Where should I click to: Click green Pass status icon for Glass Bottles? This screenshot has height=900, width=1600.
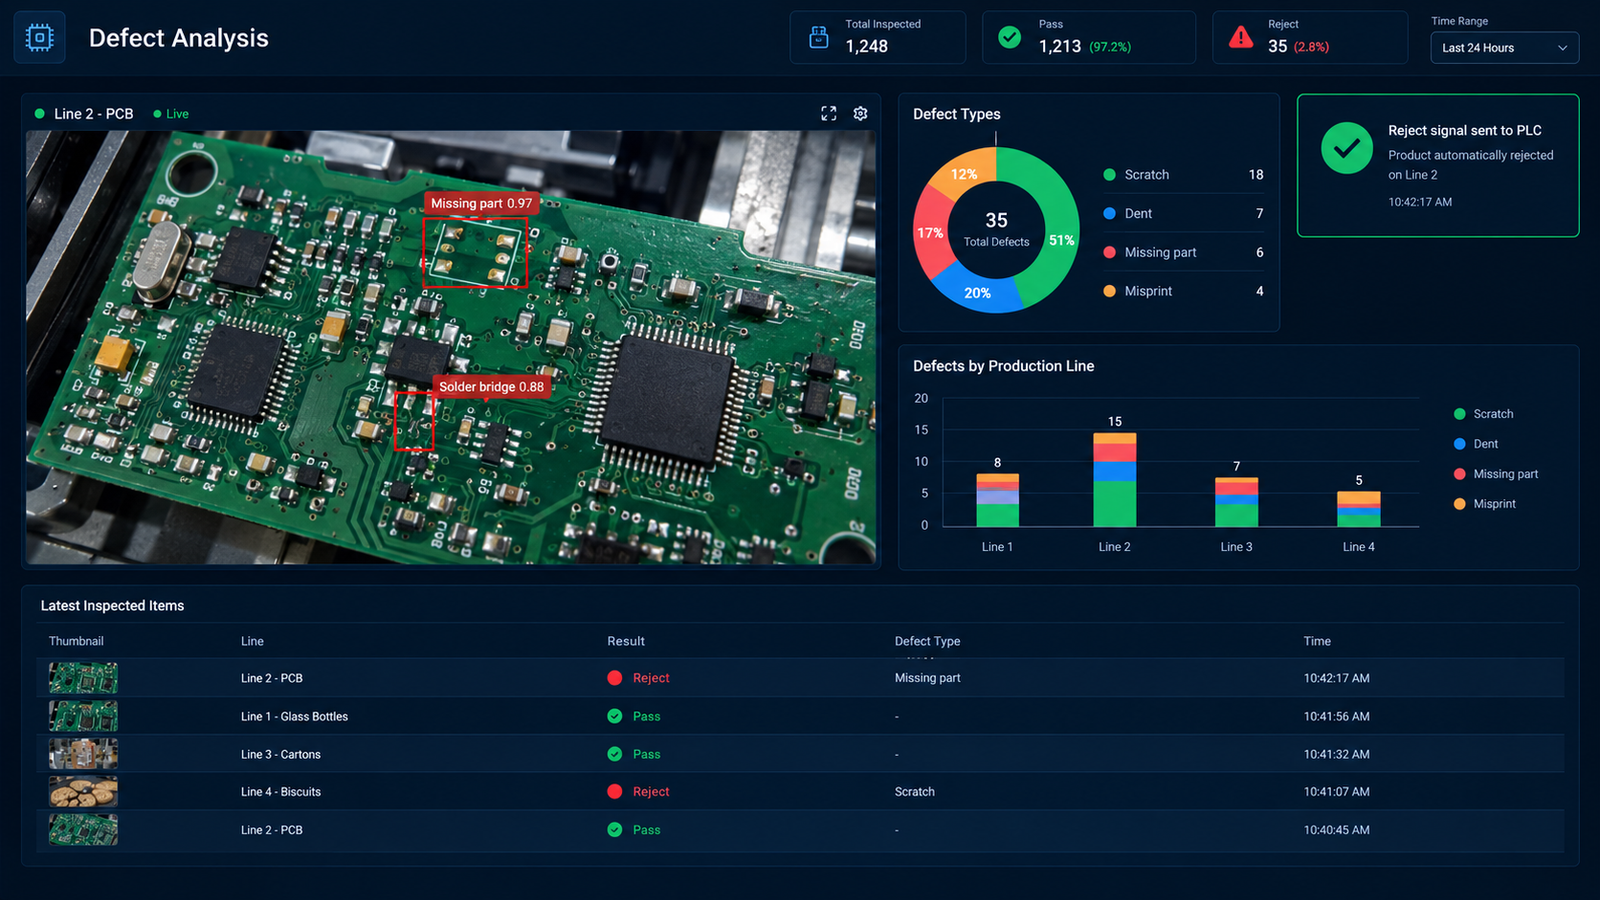pos(615,716)
